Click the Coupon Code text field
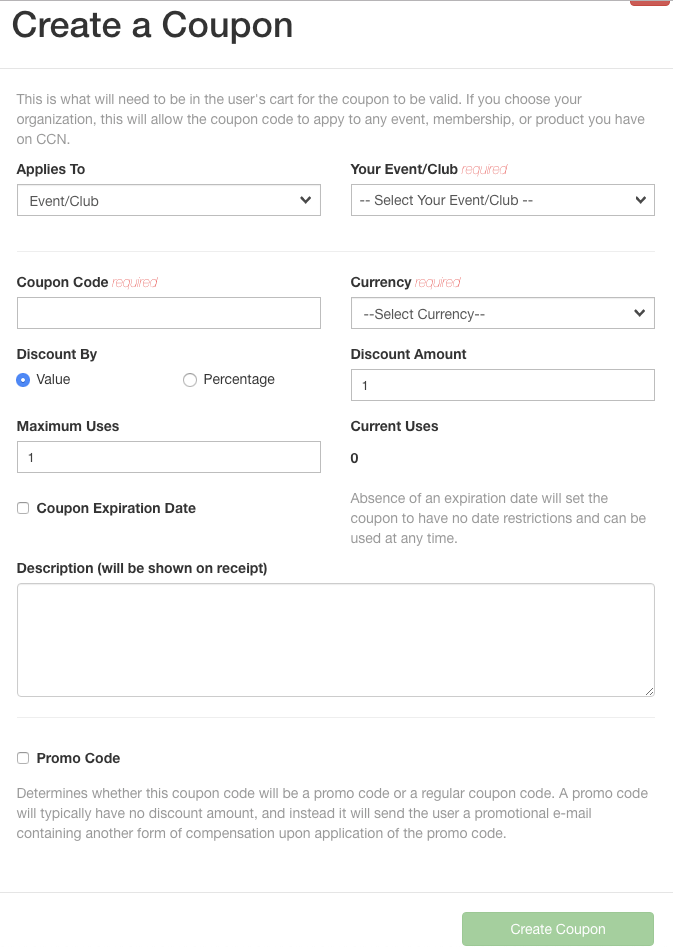 [x=168, y=313]
